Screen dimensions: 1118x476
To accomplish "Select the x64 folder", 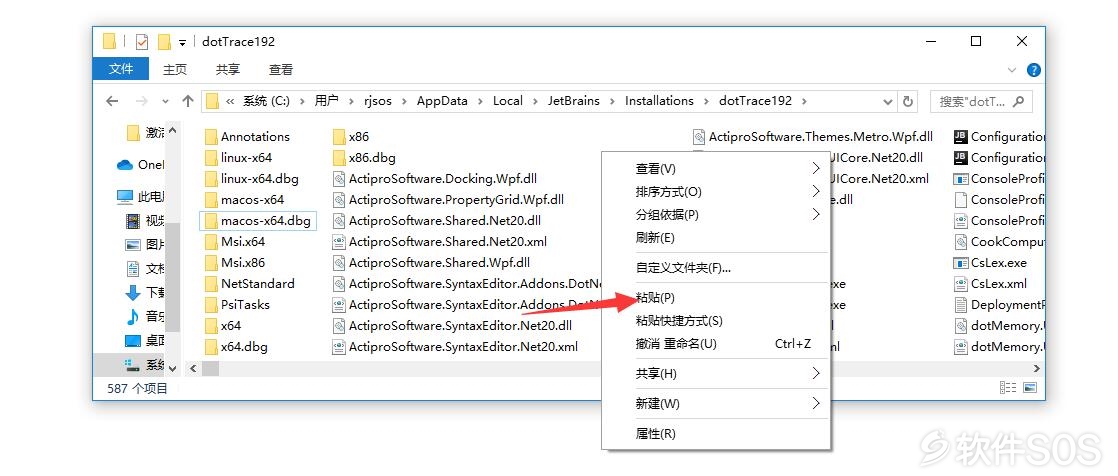I will [223, 326].
